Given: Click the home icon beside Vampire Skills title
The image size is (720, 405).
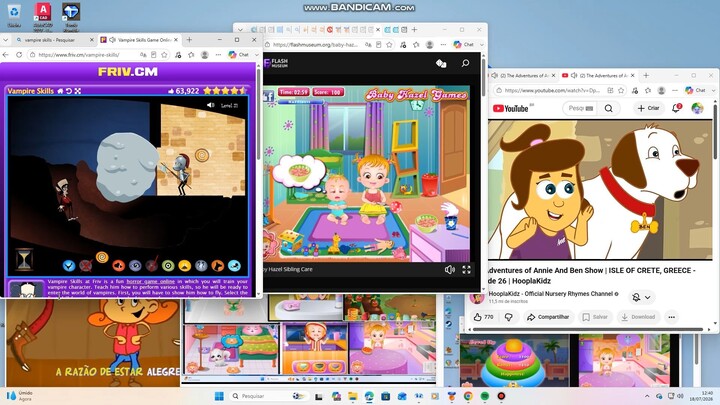Looking at the screenshot, I should pos(60,91).
